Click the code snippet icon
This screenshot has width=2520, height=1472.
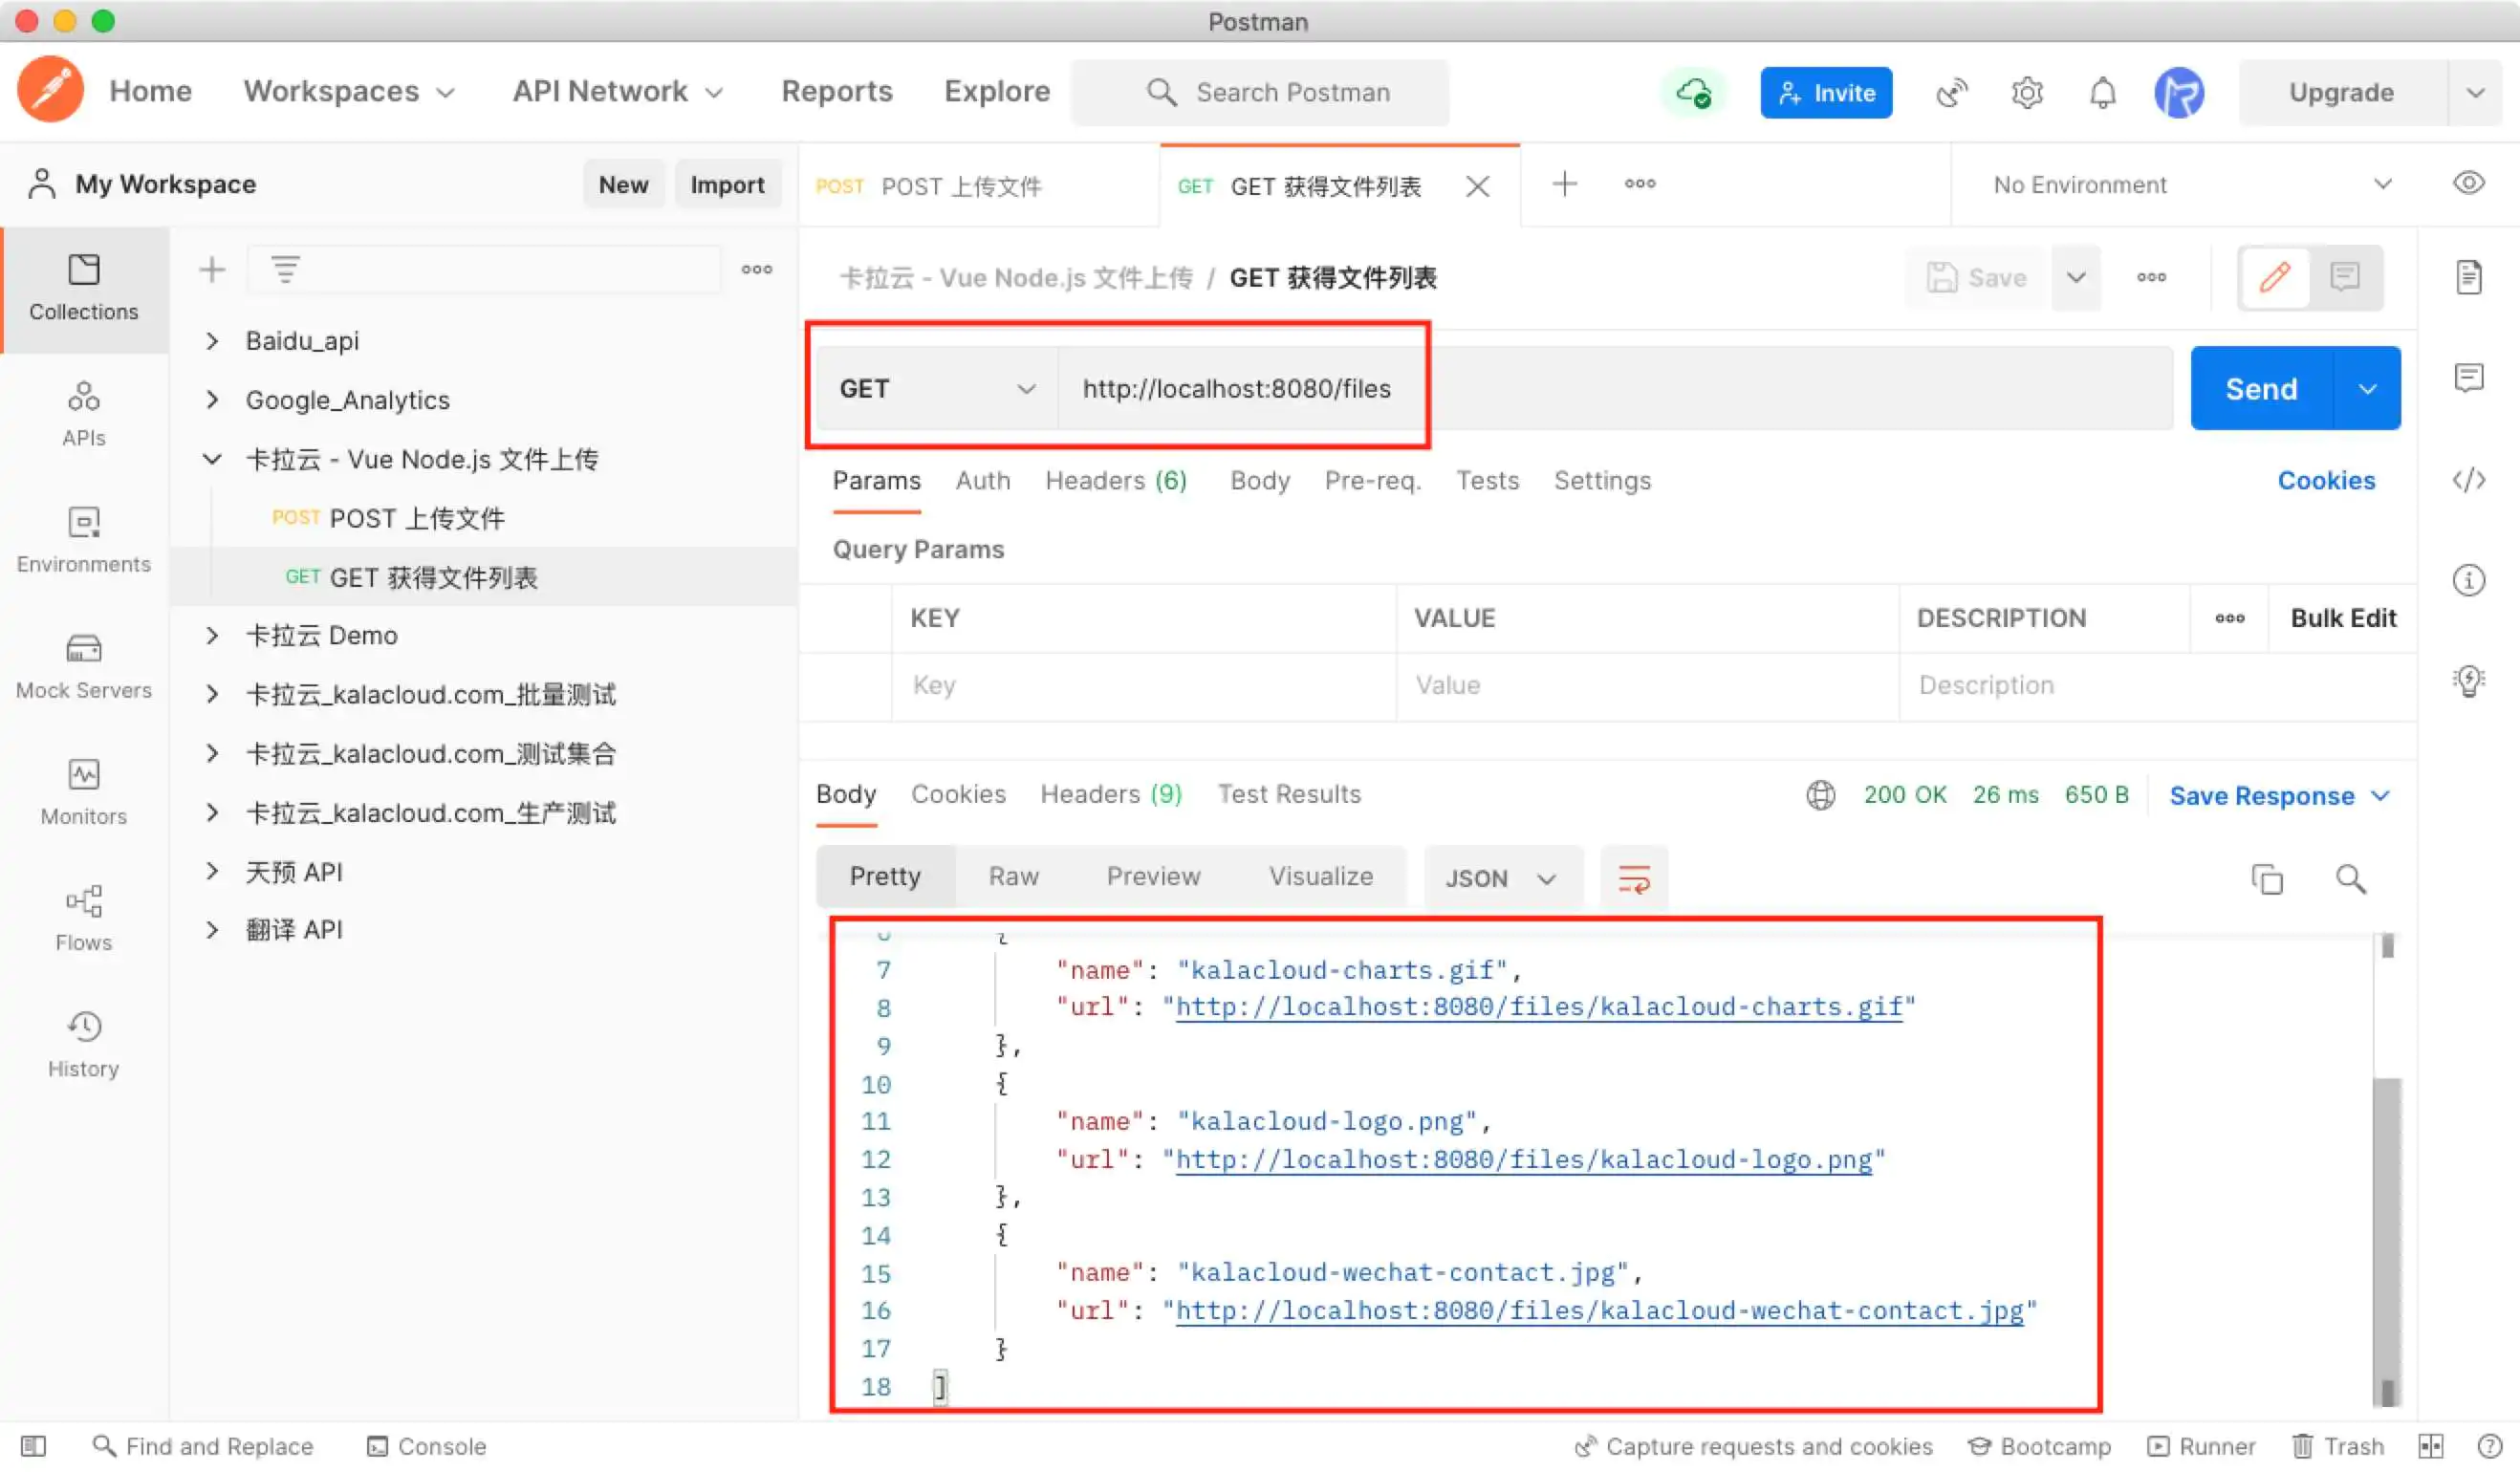pyautogui.click(x=2468, y=480)
